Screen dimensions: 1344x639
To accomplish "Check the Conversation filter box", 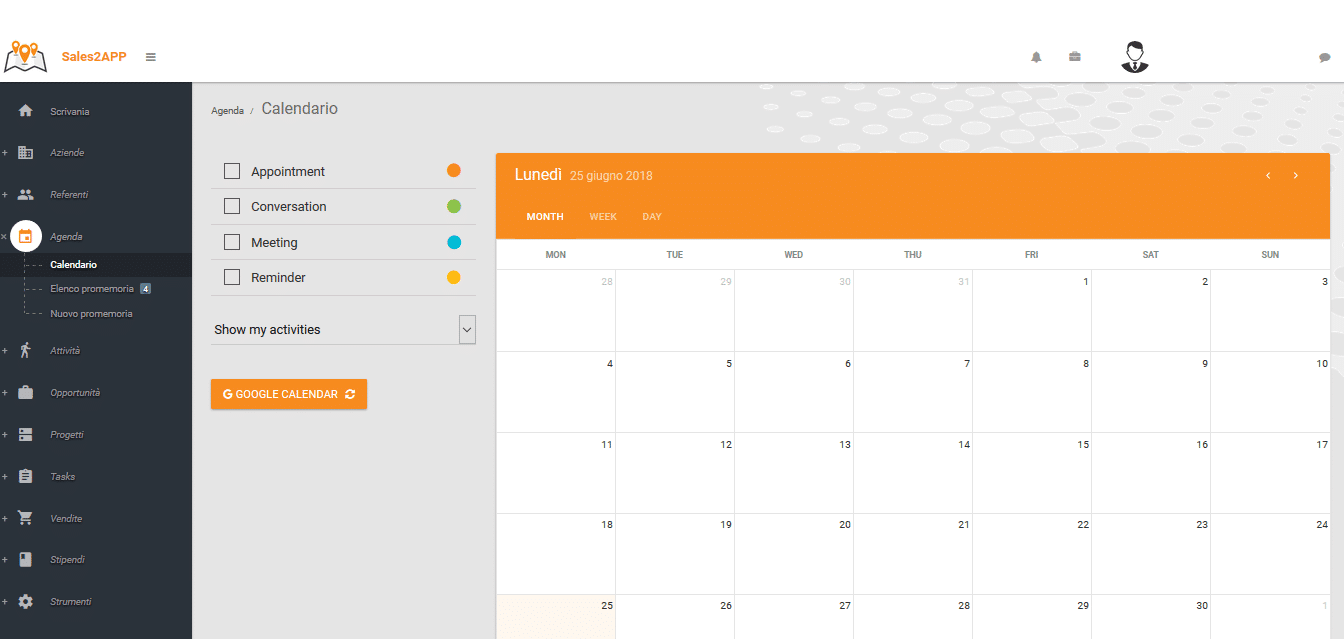I will tap(232, 206).
